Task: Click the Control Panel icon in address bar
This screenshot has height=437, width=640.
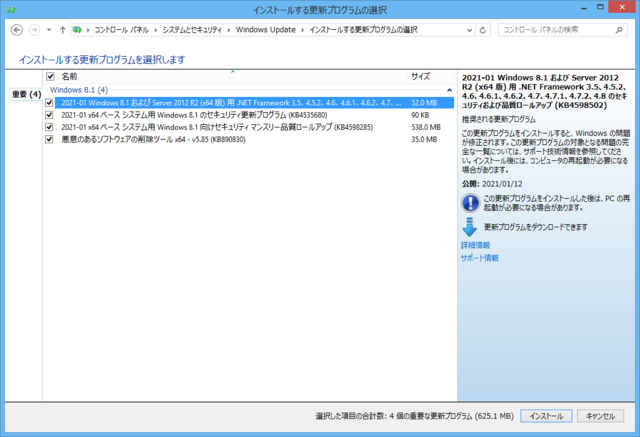Action: tap(77, 30)
